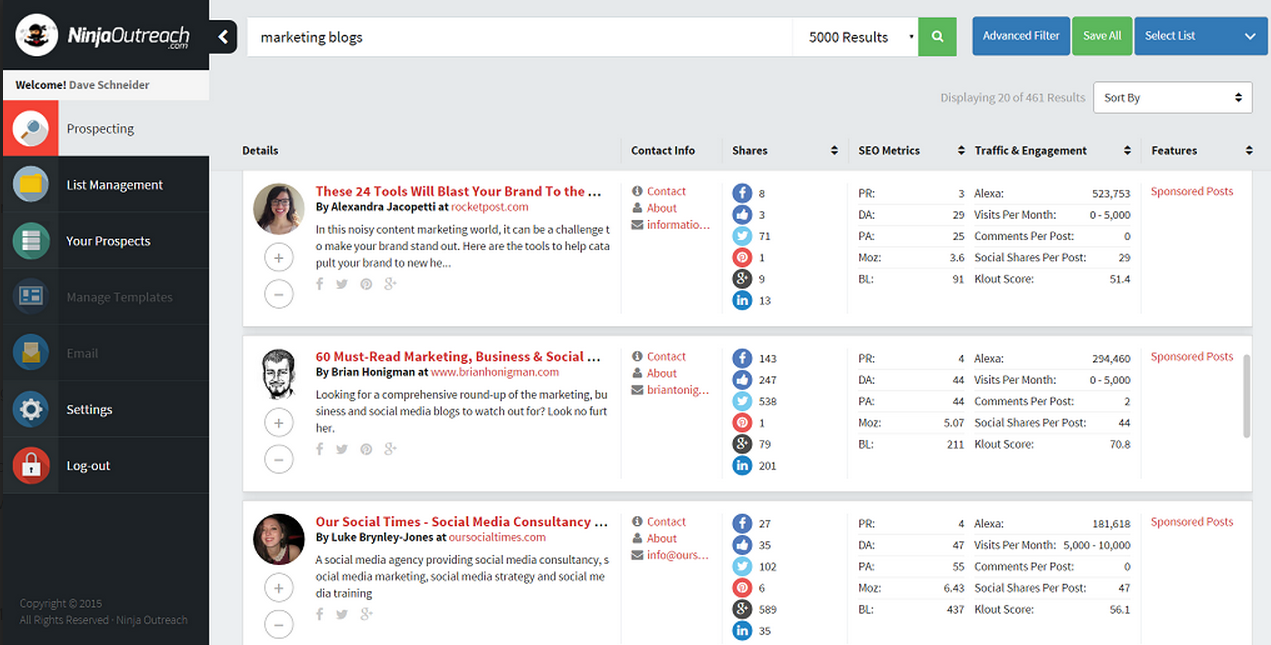1271x645 pixels.
Task: Open Prospecting from the sidebar
Action: (105, 128)
